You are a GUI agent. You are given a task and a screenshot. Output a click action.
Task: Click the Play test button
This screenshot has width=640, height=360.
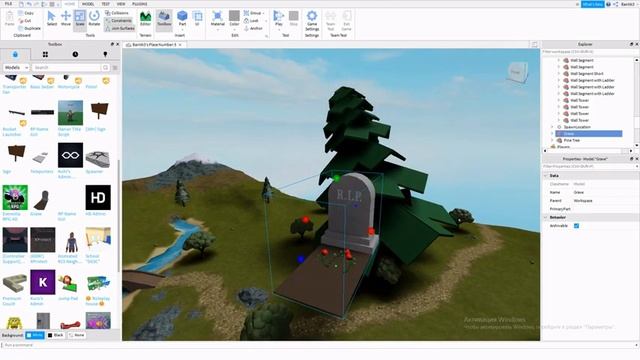point(279,19)
